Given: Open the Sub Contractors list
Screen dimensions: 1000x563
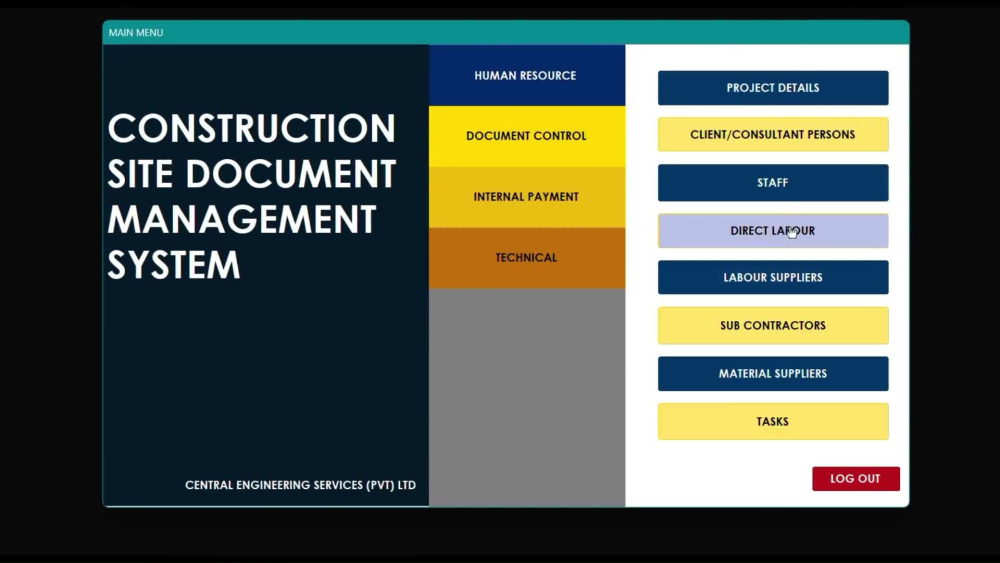Looking at the screenshot, I should pos(773,325).
